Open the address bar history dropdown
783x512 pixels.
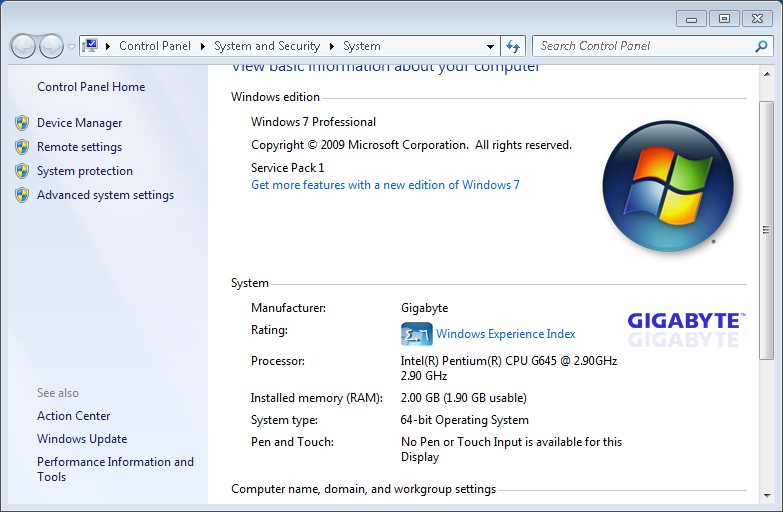tap(490, 46)
